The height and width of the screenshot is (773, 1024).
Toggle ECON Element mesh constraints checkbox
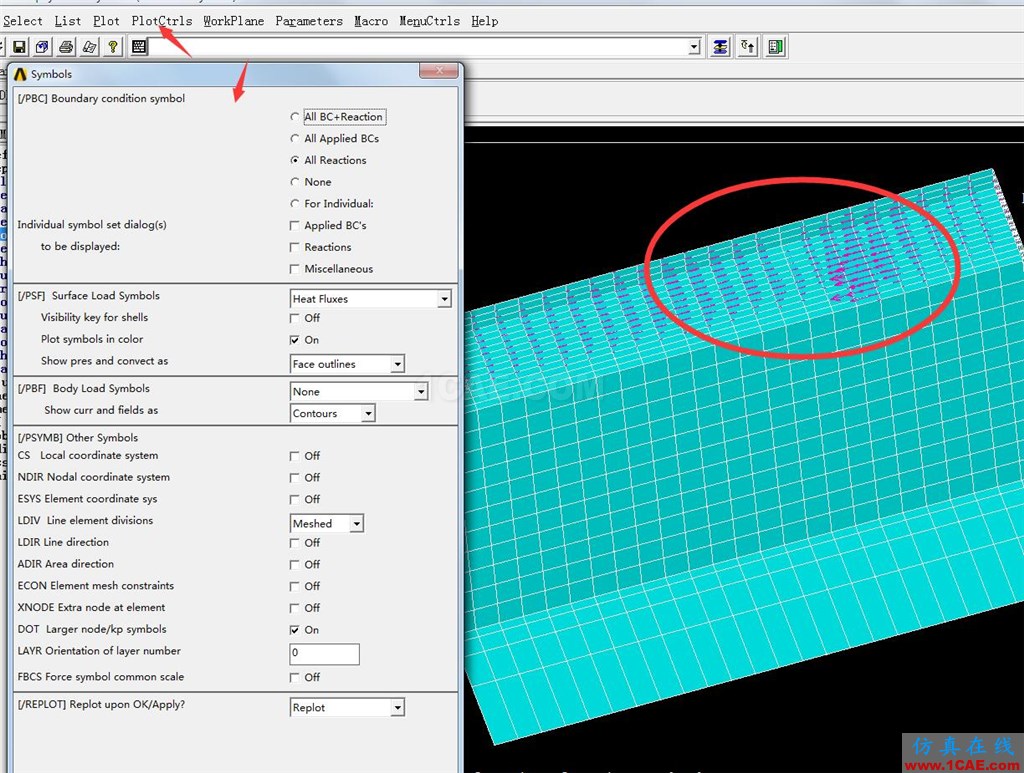[295, 586]
